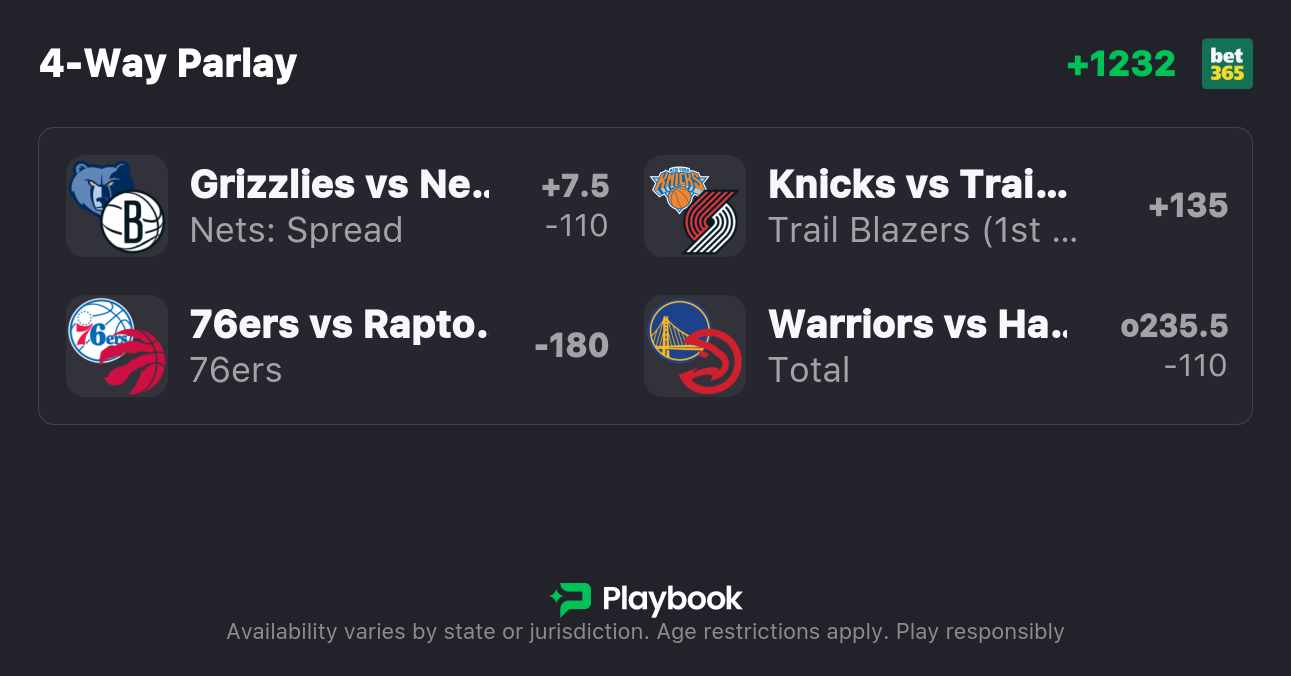The image size is (1291, 676).
Task: Select the Nets +7.5 spread odds
Action: pos(576,206)
